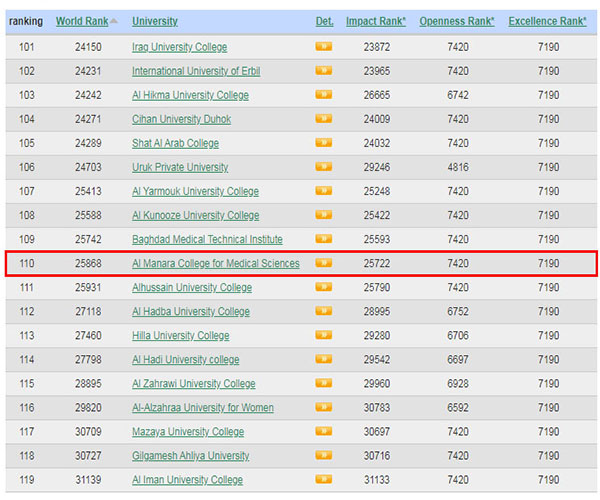Open details icon for Iraq University College
The width and height of the screenshot is (600, 500).
[x=323, y=47]
